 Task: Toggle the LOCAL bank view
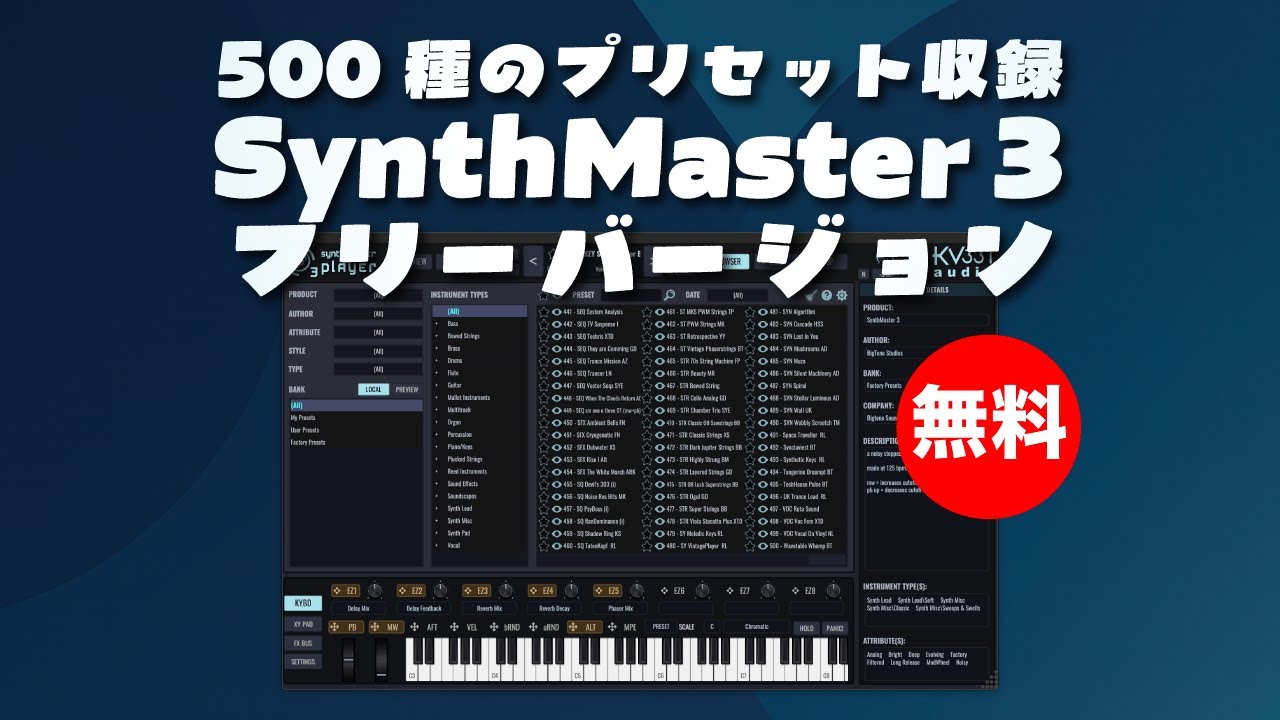click(373, 389)
